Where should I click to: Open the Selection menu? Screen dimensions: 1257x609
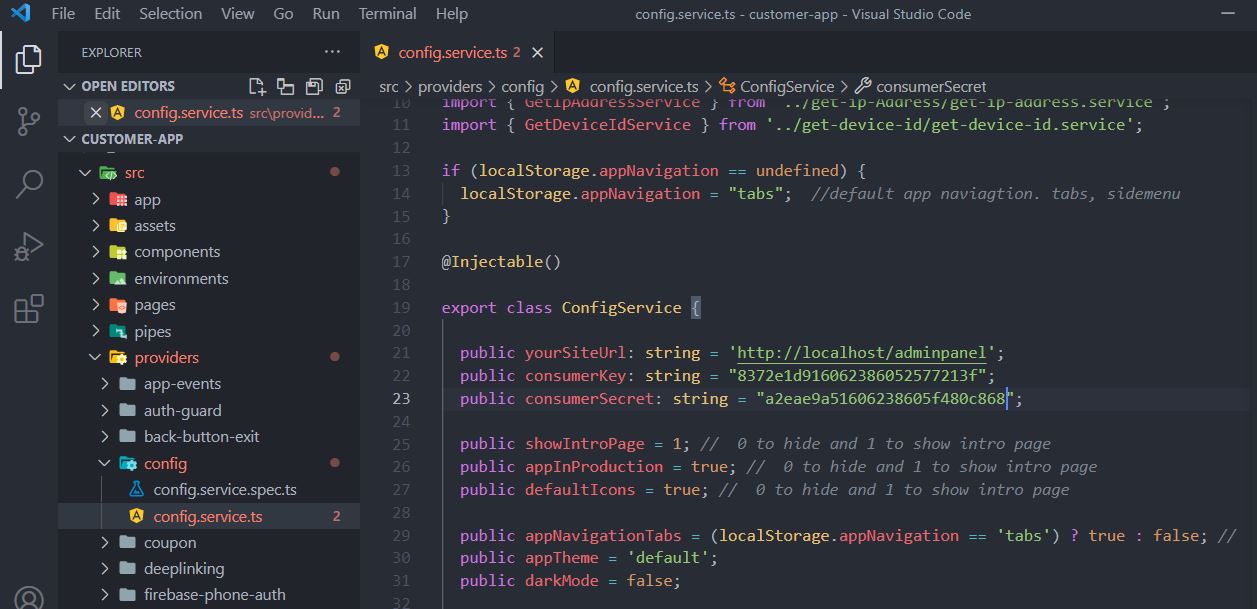[170, 14]
